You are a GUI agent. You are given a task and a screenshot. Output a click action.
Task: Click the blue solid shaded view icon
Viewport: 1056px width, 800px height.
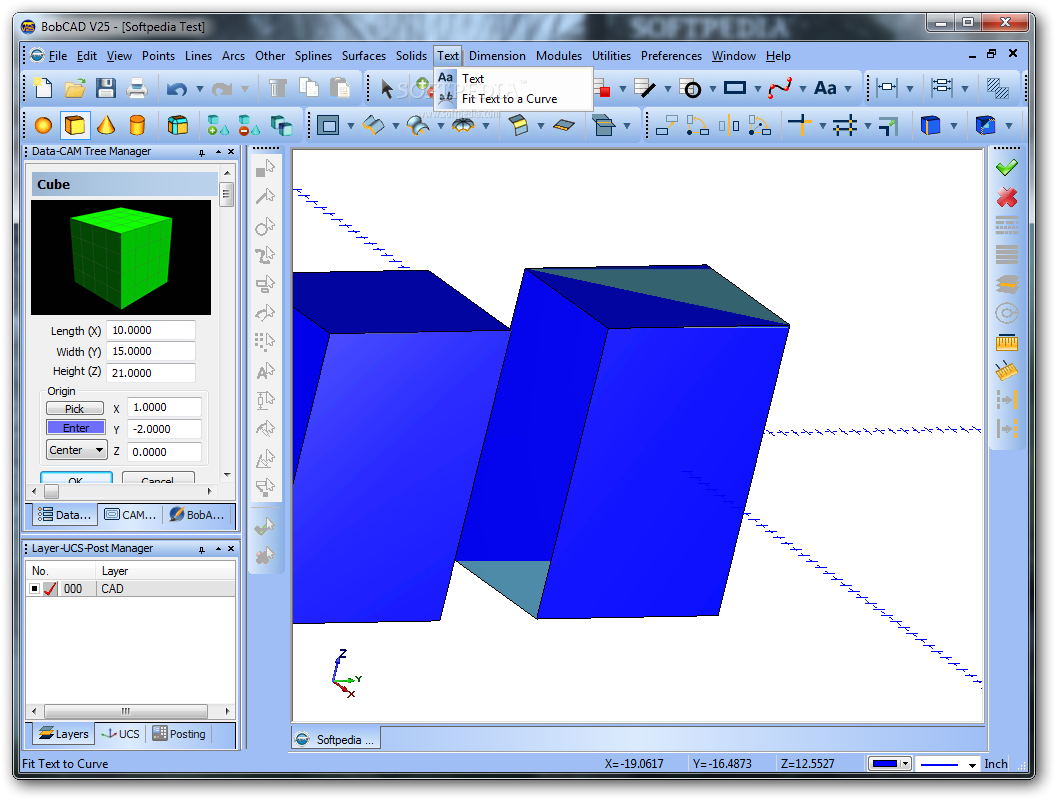tap(930, 125)
